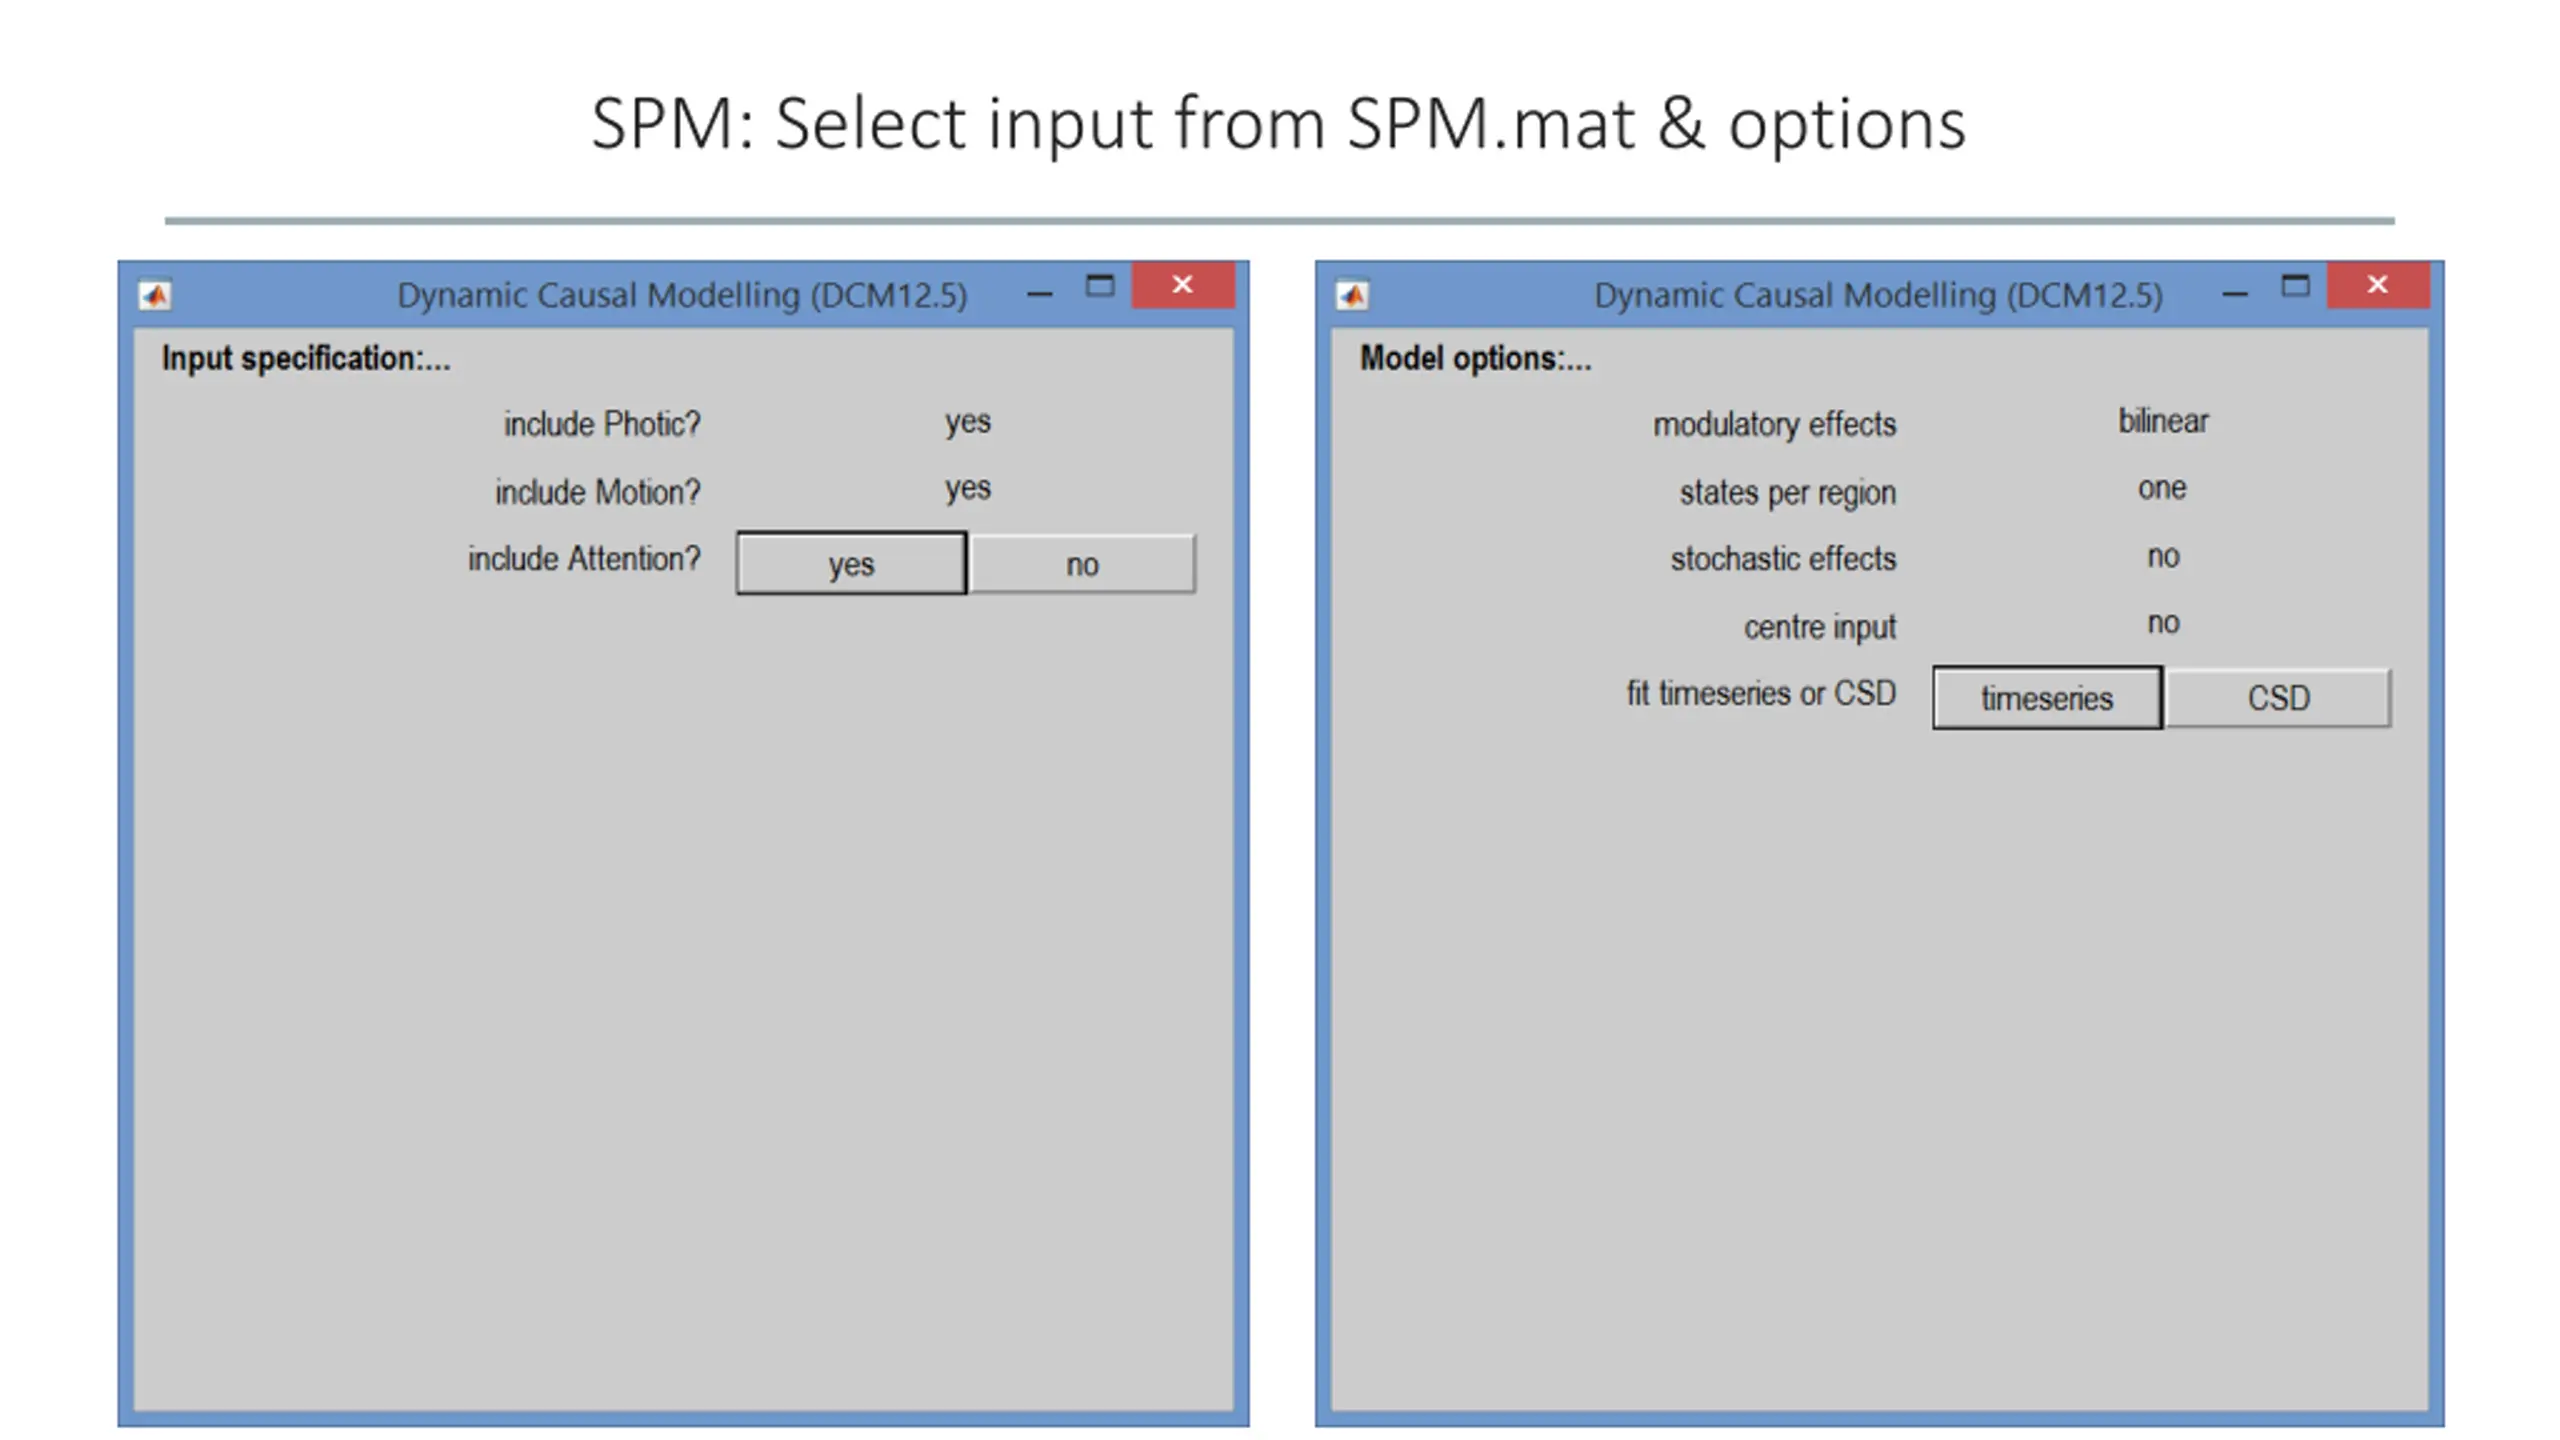Click MATLAB icon in right DCM window
The height and width of the screenshot is (1440, 2560).
(x=1352, y=295)
